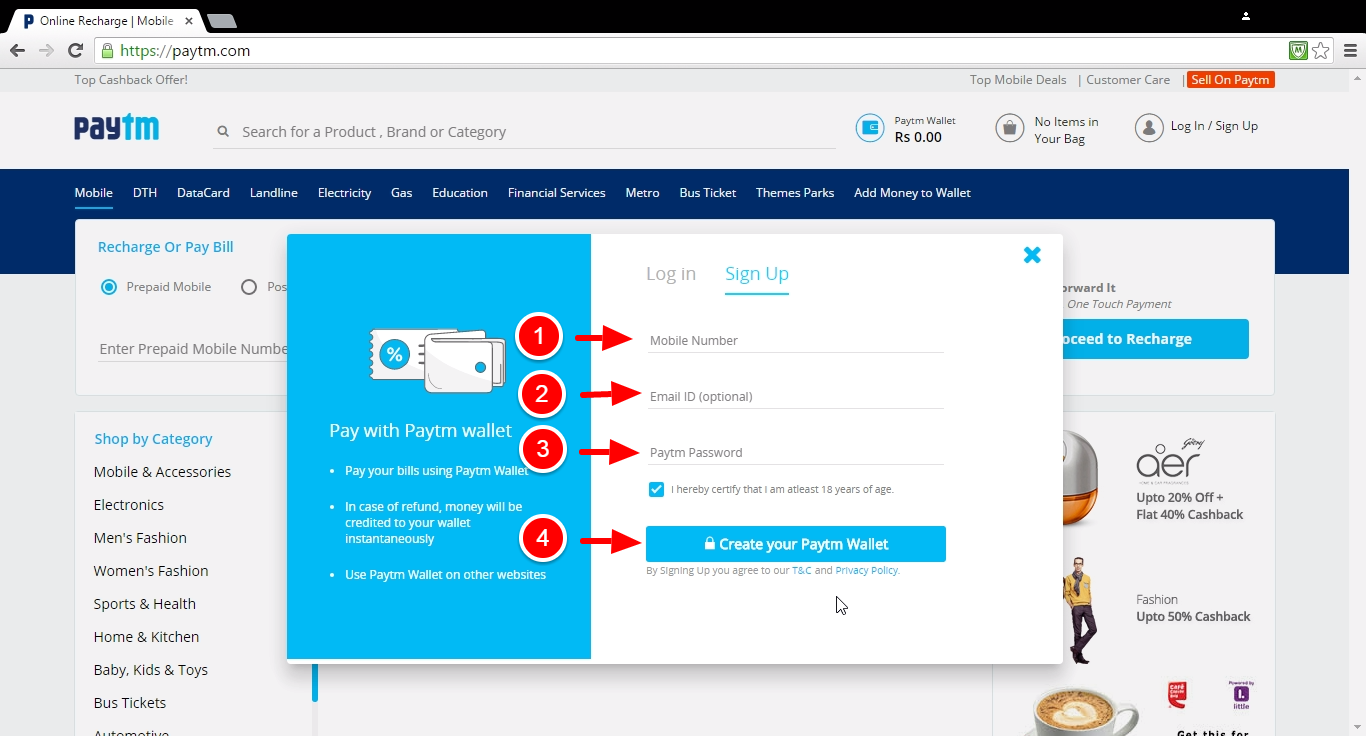Focus the Paytm Password field
Image resolution: width=1366 pixels, height=736 pixels.
click(795, 453)
